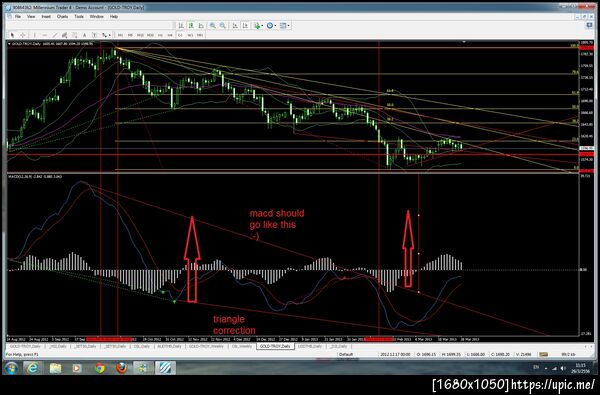Click the volume speaker tray icon
600x395 pixels.
click(563, 368)
